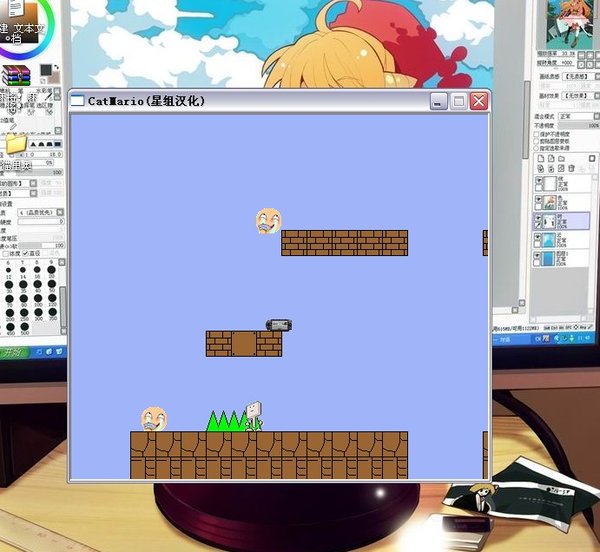Image resolution: width=600 pixels, height=552 pixels.
Task: Click the dark foreground color swatch
Action: (46, 70)
